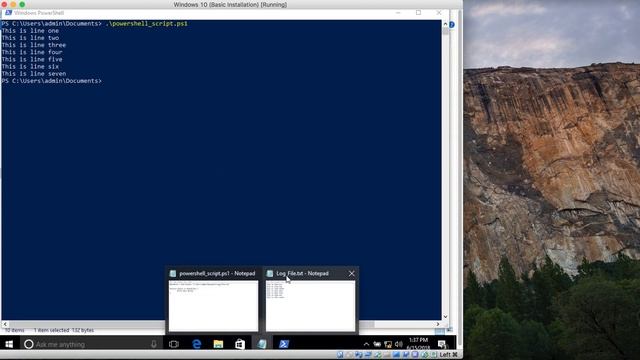The height and width of the screenshot is (360, 640).
Task: Click the output 'This is line three'
Action: pos(34,45)
